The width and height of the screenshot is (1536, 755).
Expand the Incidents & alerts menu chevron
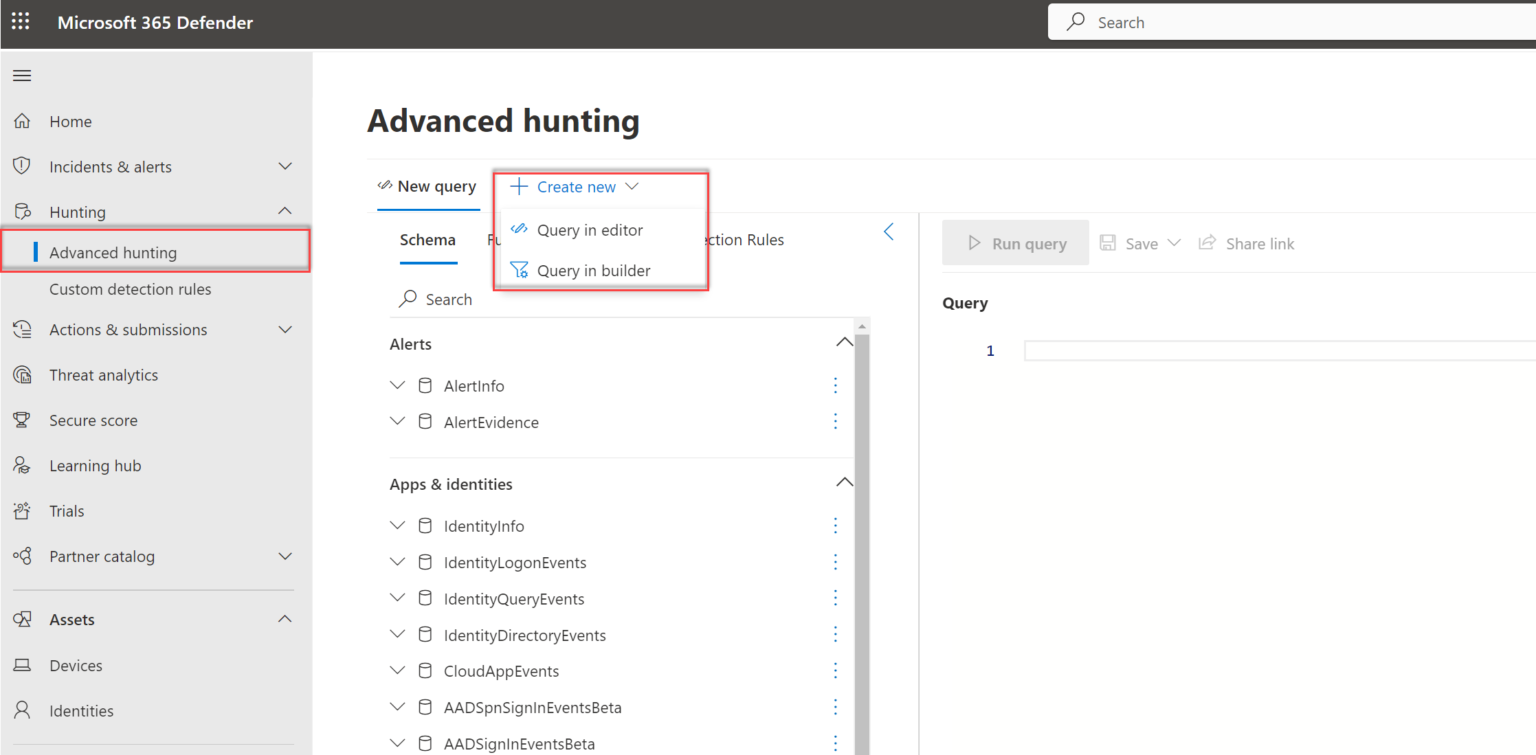point(285,166)
